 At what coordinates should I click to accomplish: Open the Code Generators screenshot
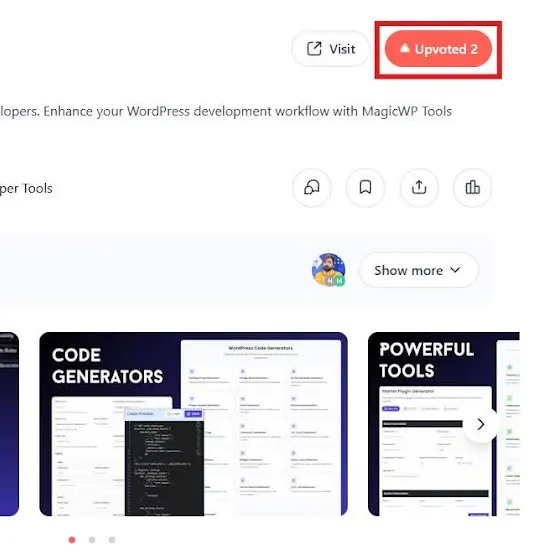193,424
